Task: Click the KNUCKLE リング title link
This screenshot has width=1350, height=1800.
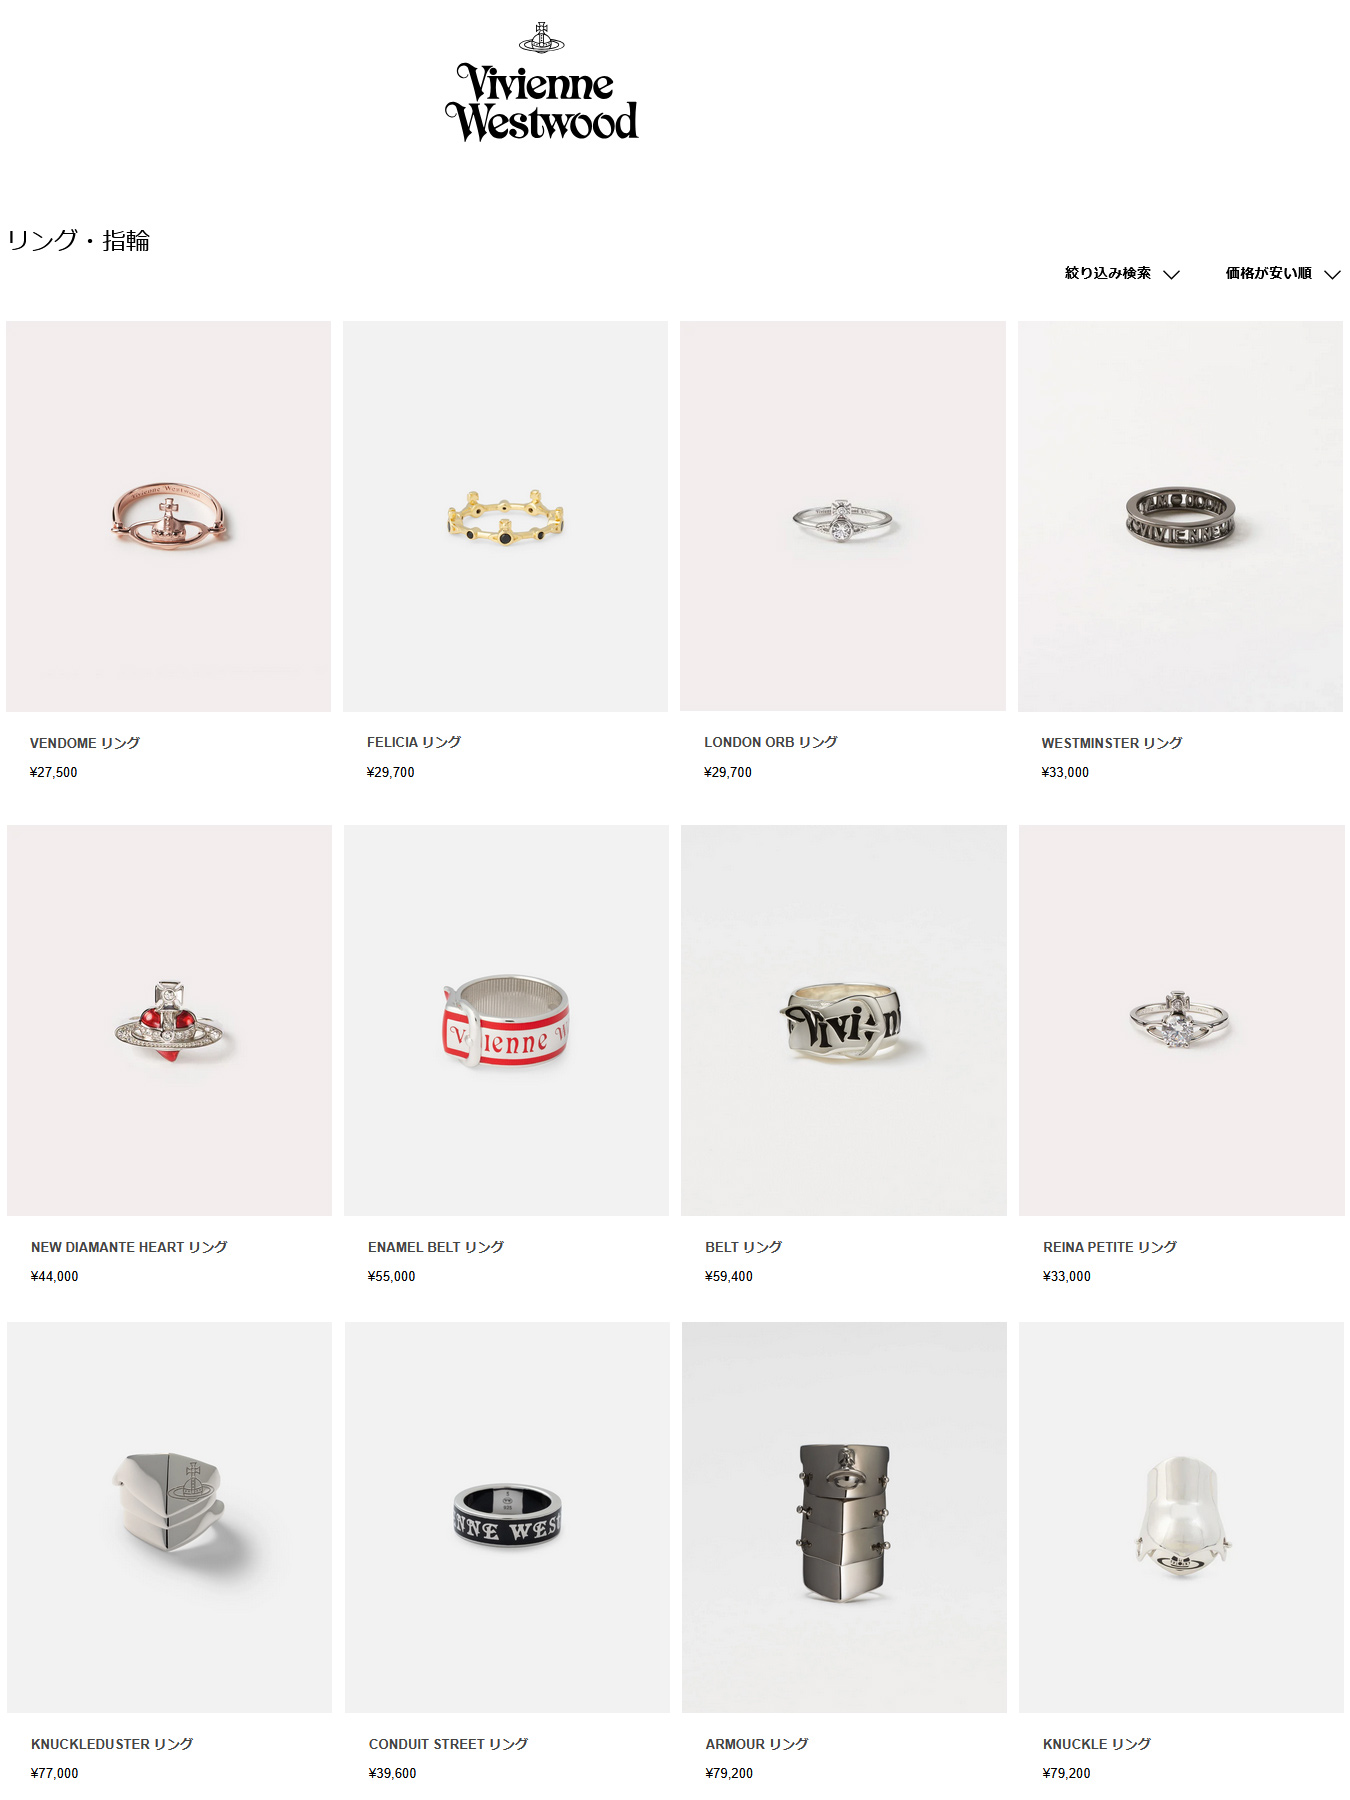Action: pyautogui.click(x=1097, y=1744)
